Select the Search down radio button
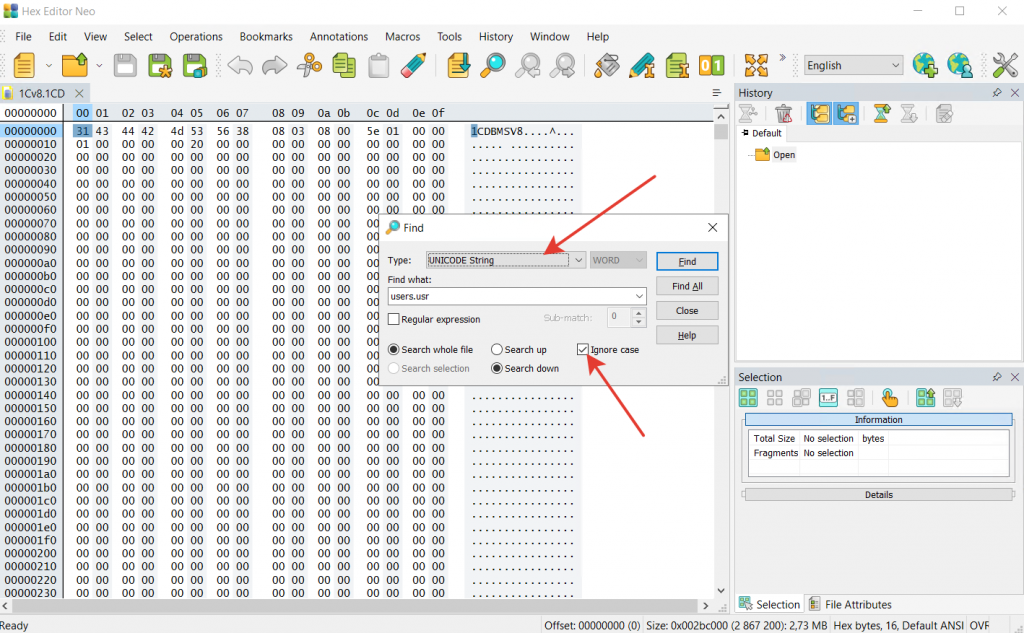Screen dimensions: 1024x633 point(496,368)
